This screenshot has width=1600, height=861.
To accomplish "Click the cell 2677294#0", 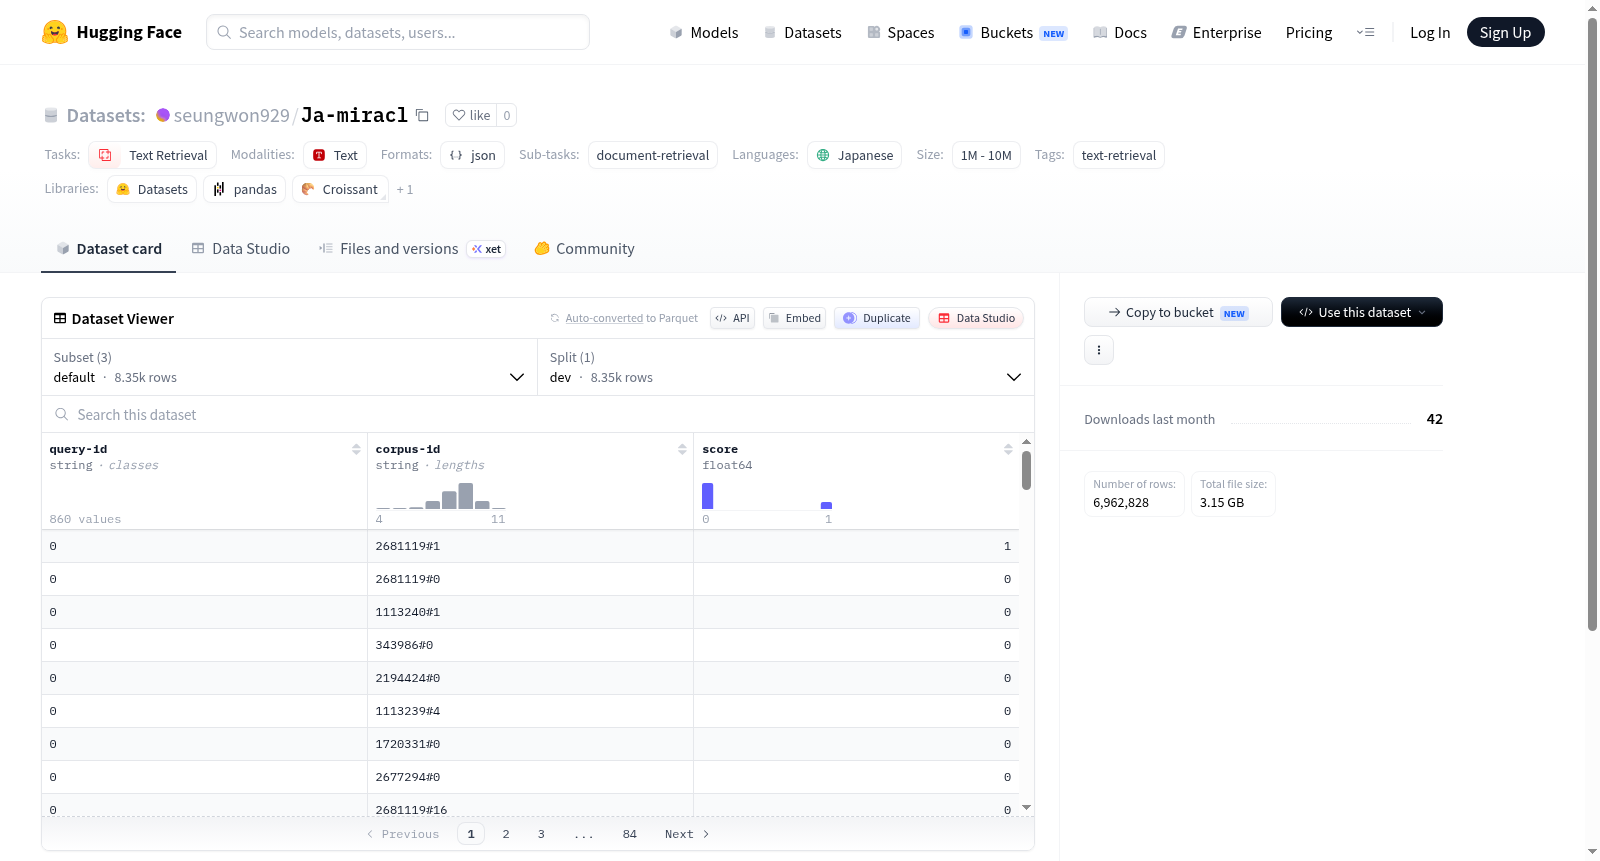I will (530, 777).
